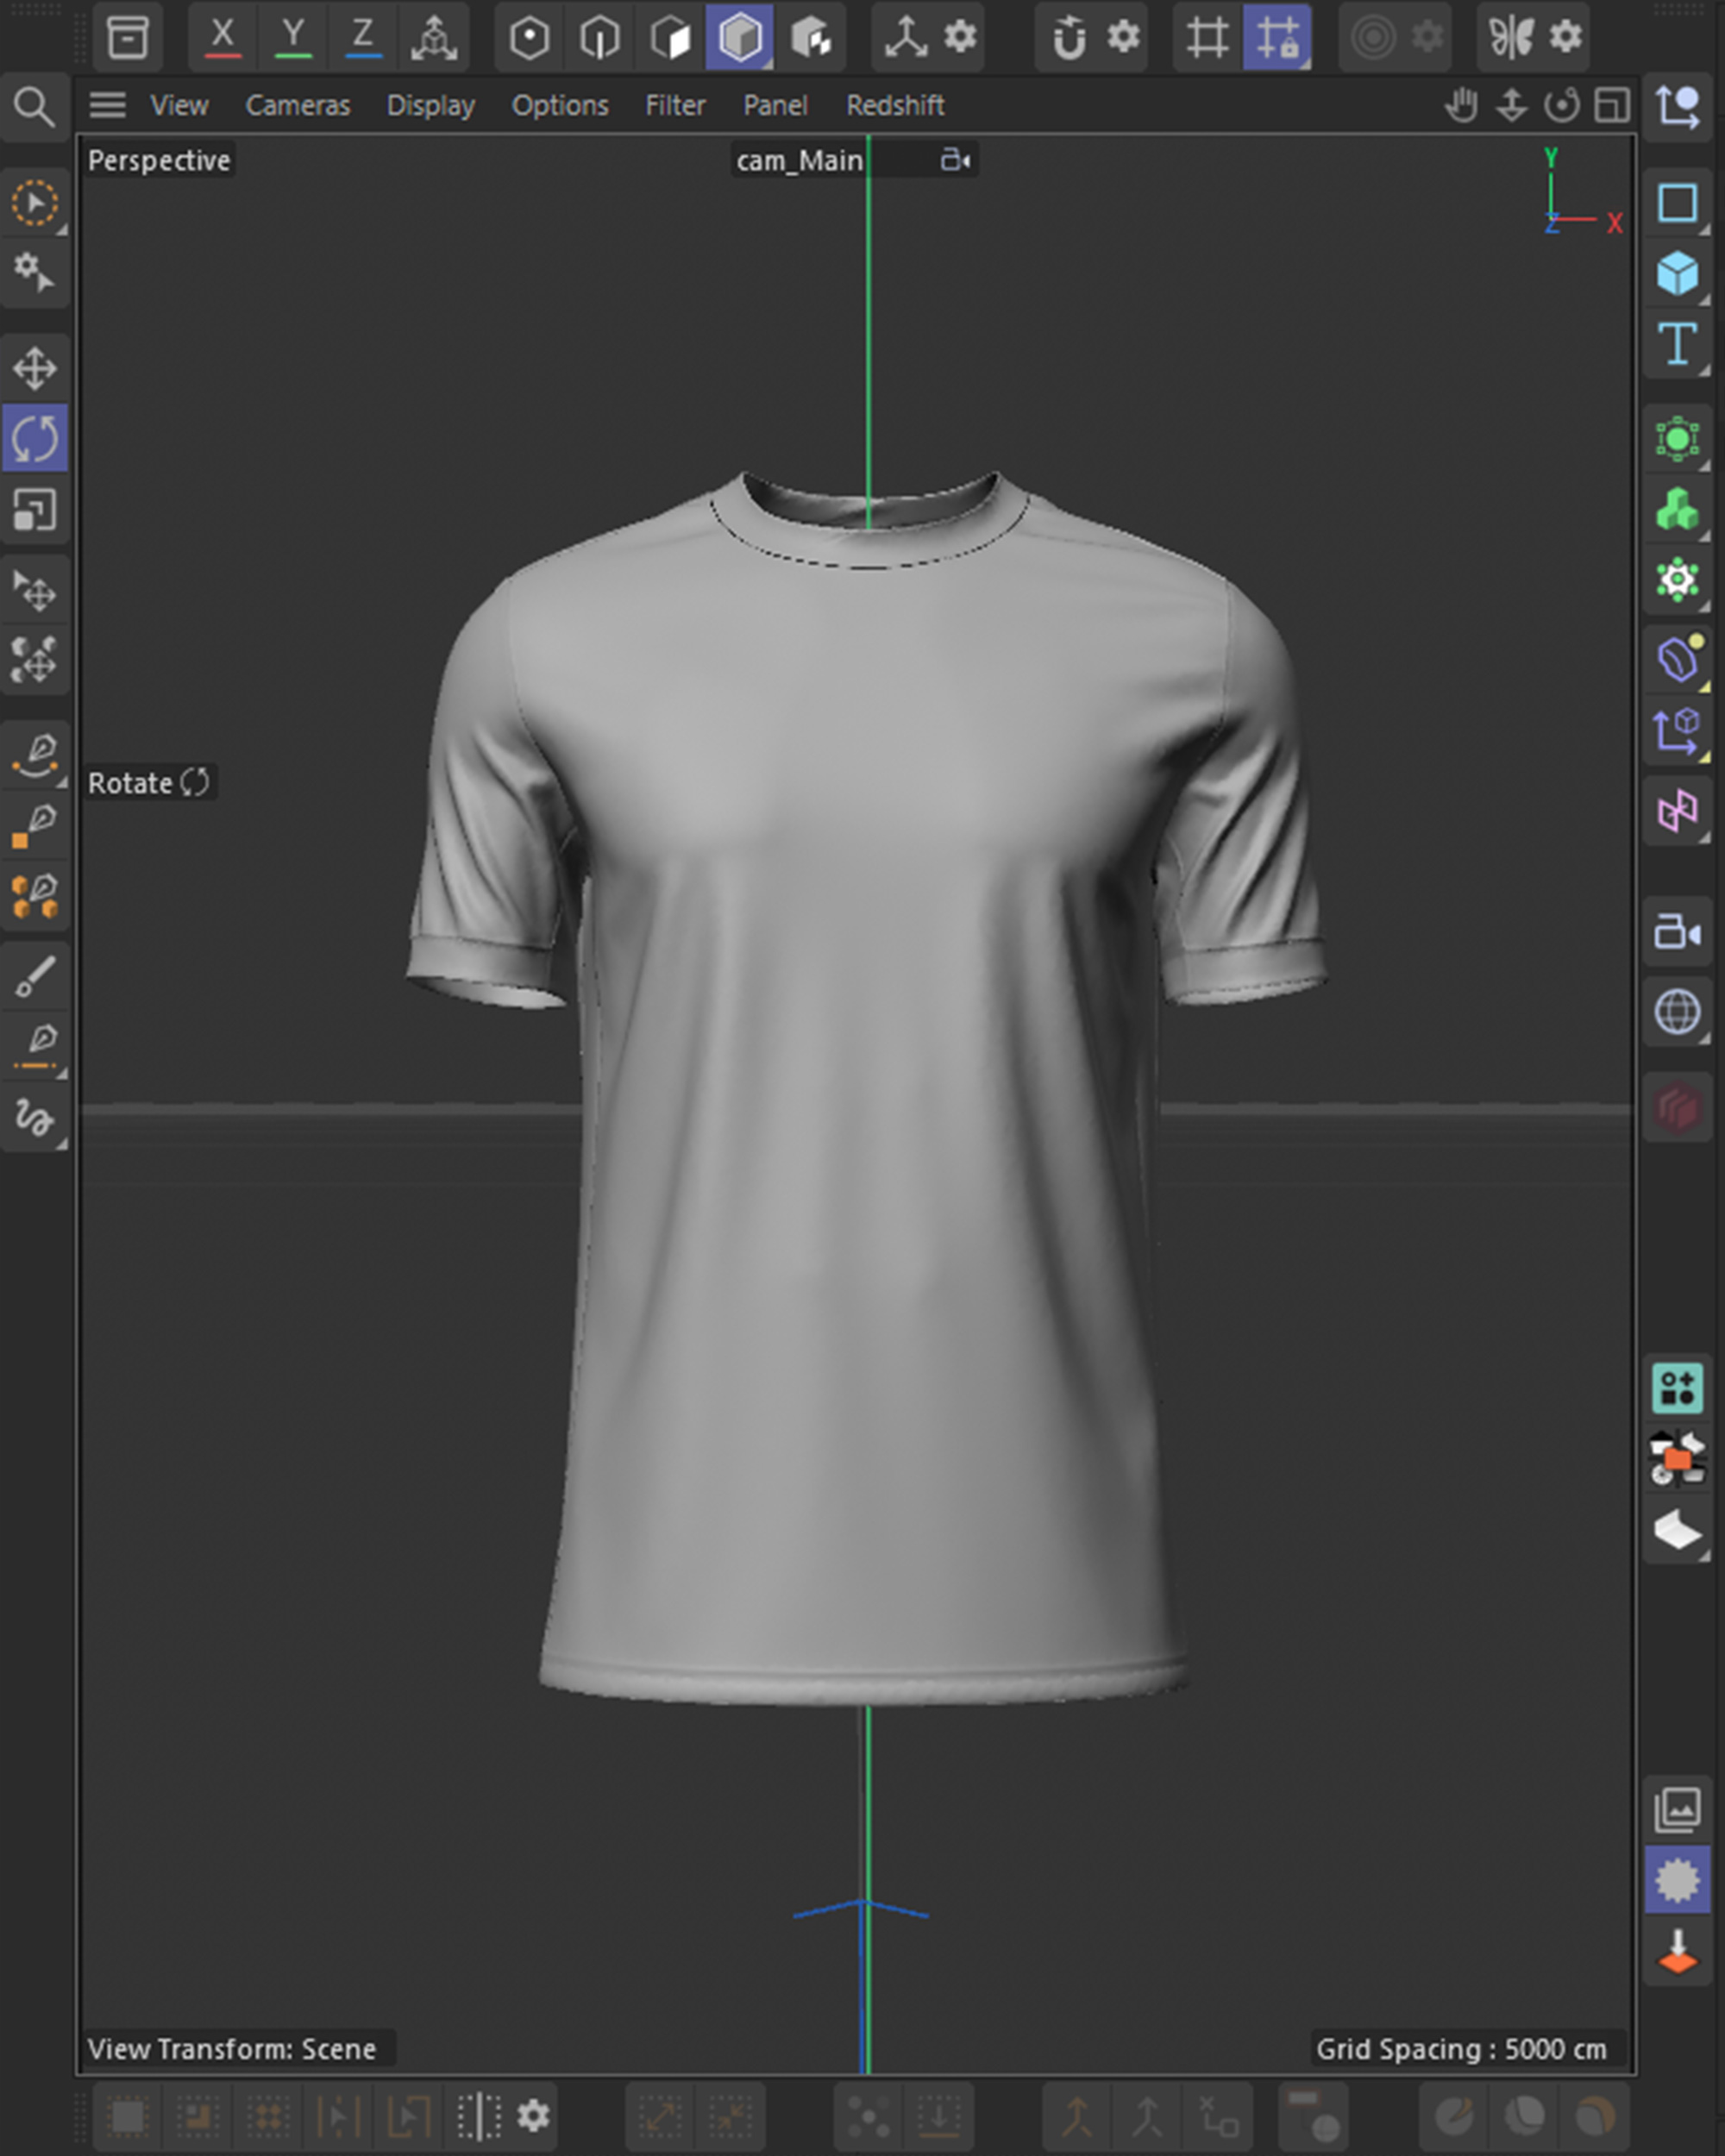
Task: Select the Live Selection tool
Action: tap(35, 203)
